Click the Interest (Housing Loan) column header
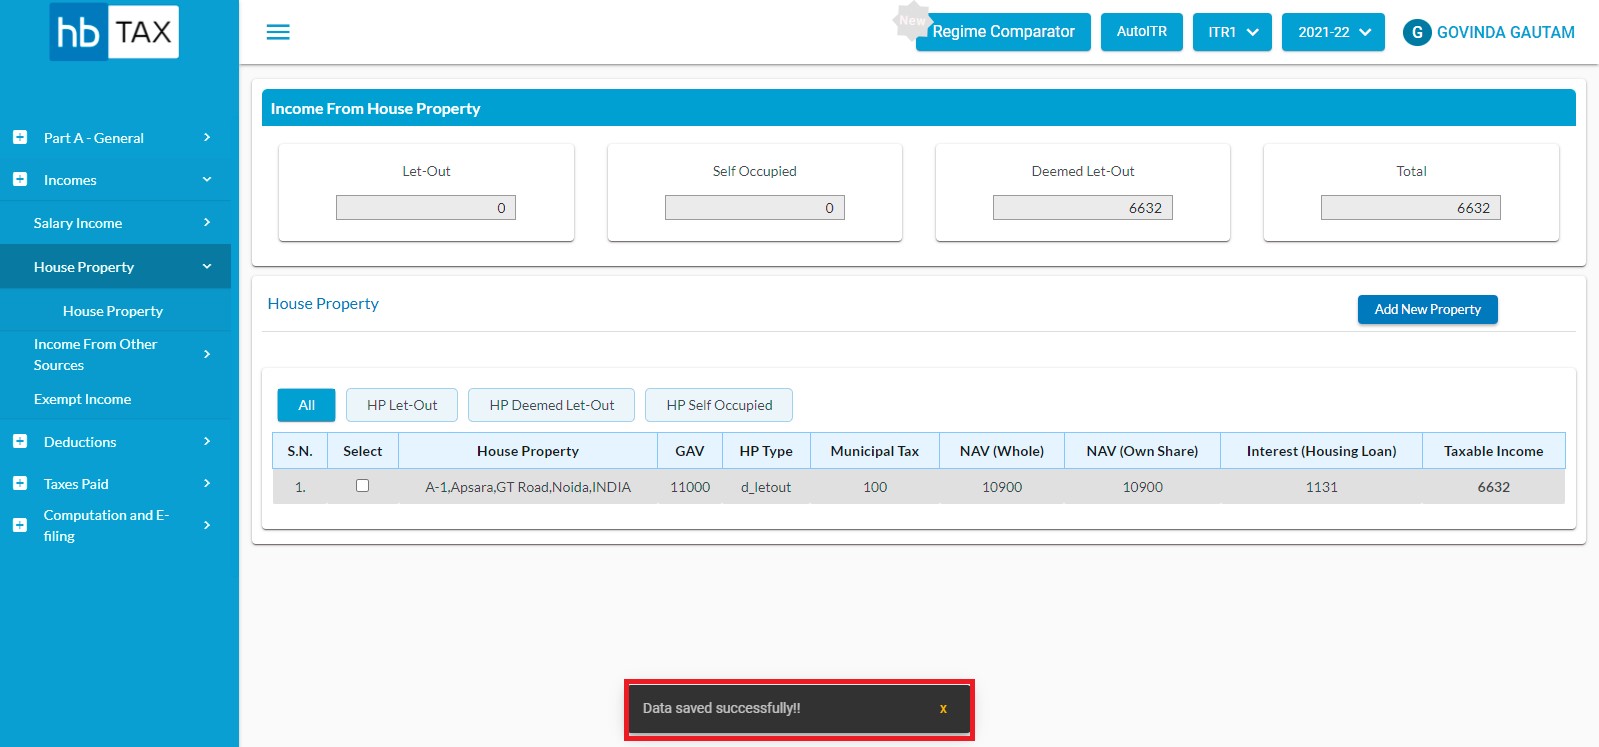Image resolution: width=1599 pixels, height=747 pixels. point(1321,451)
